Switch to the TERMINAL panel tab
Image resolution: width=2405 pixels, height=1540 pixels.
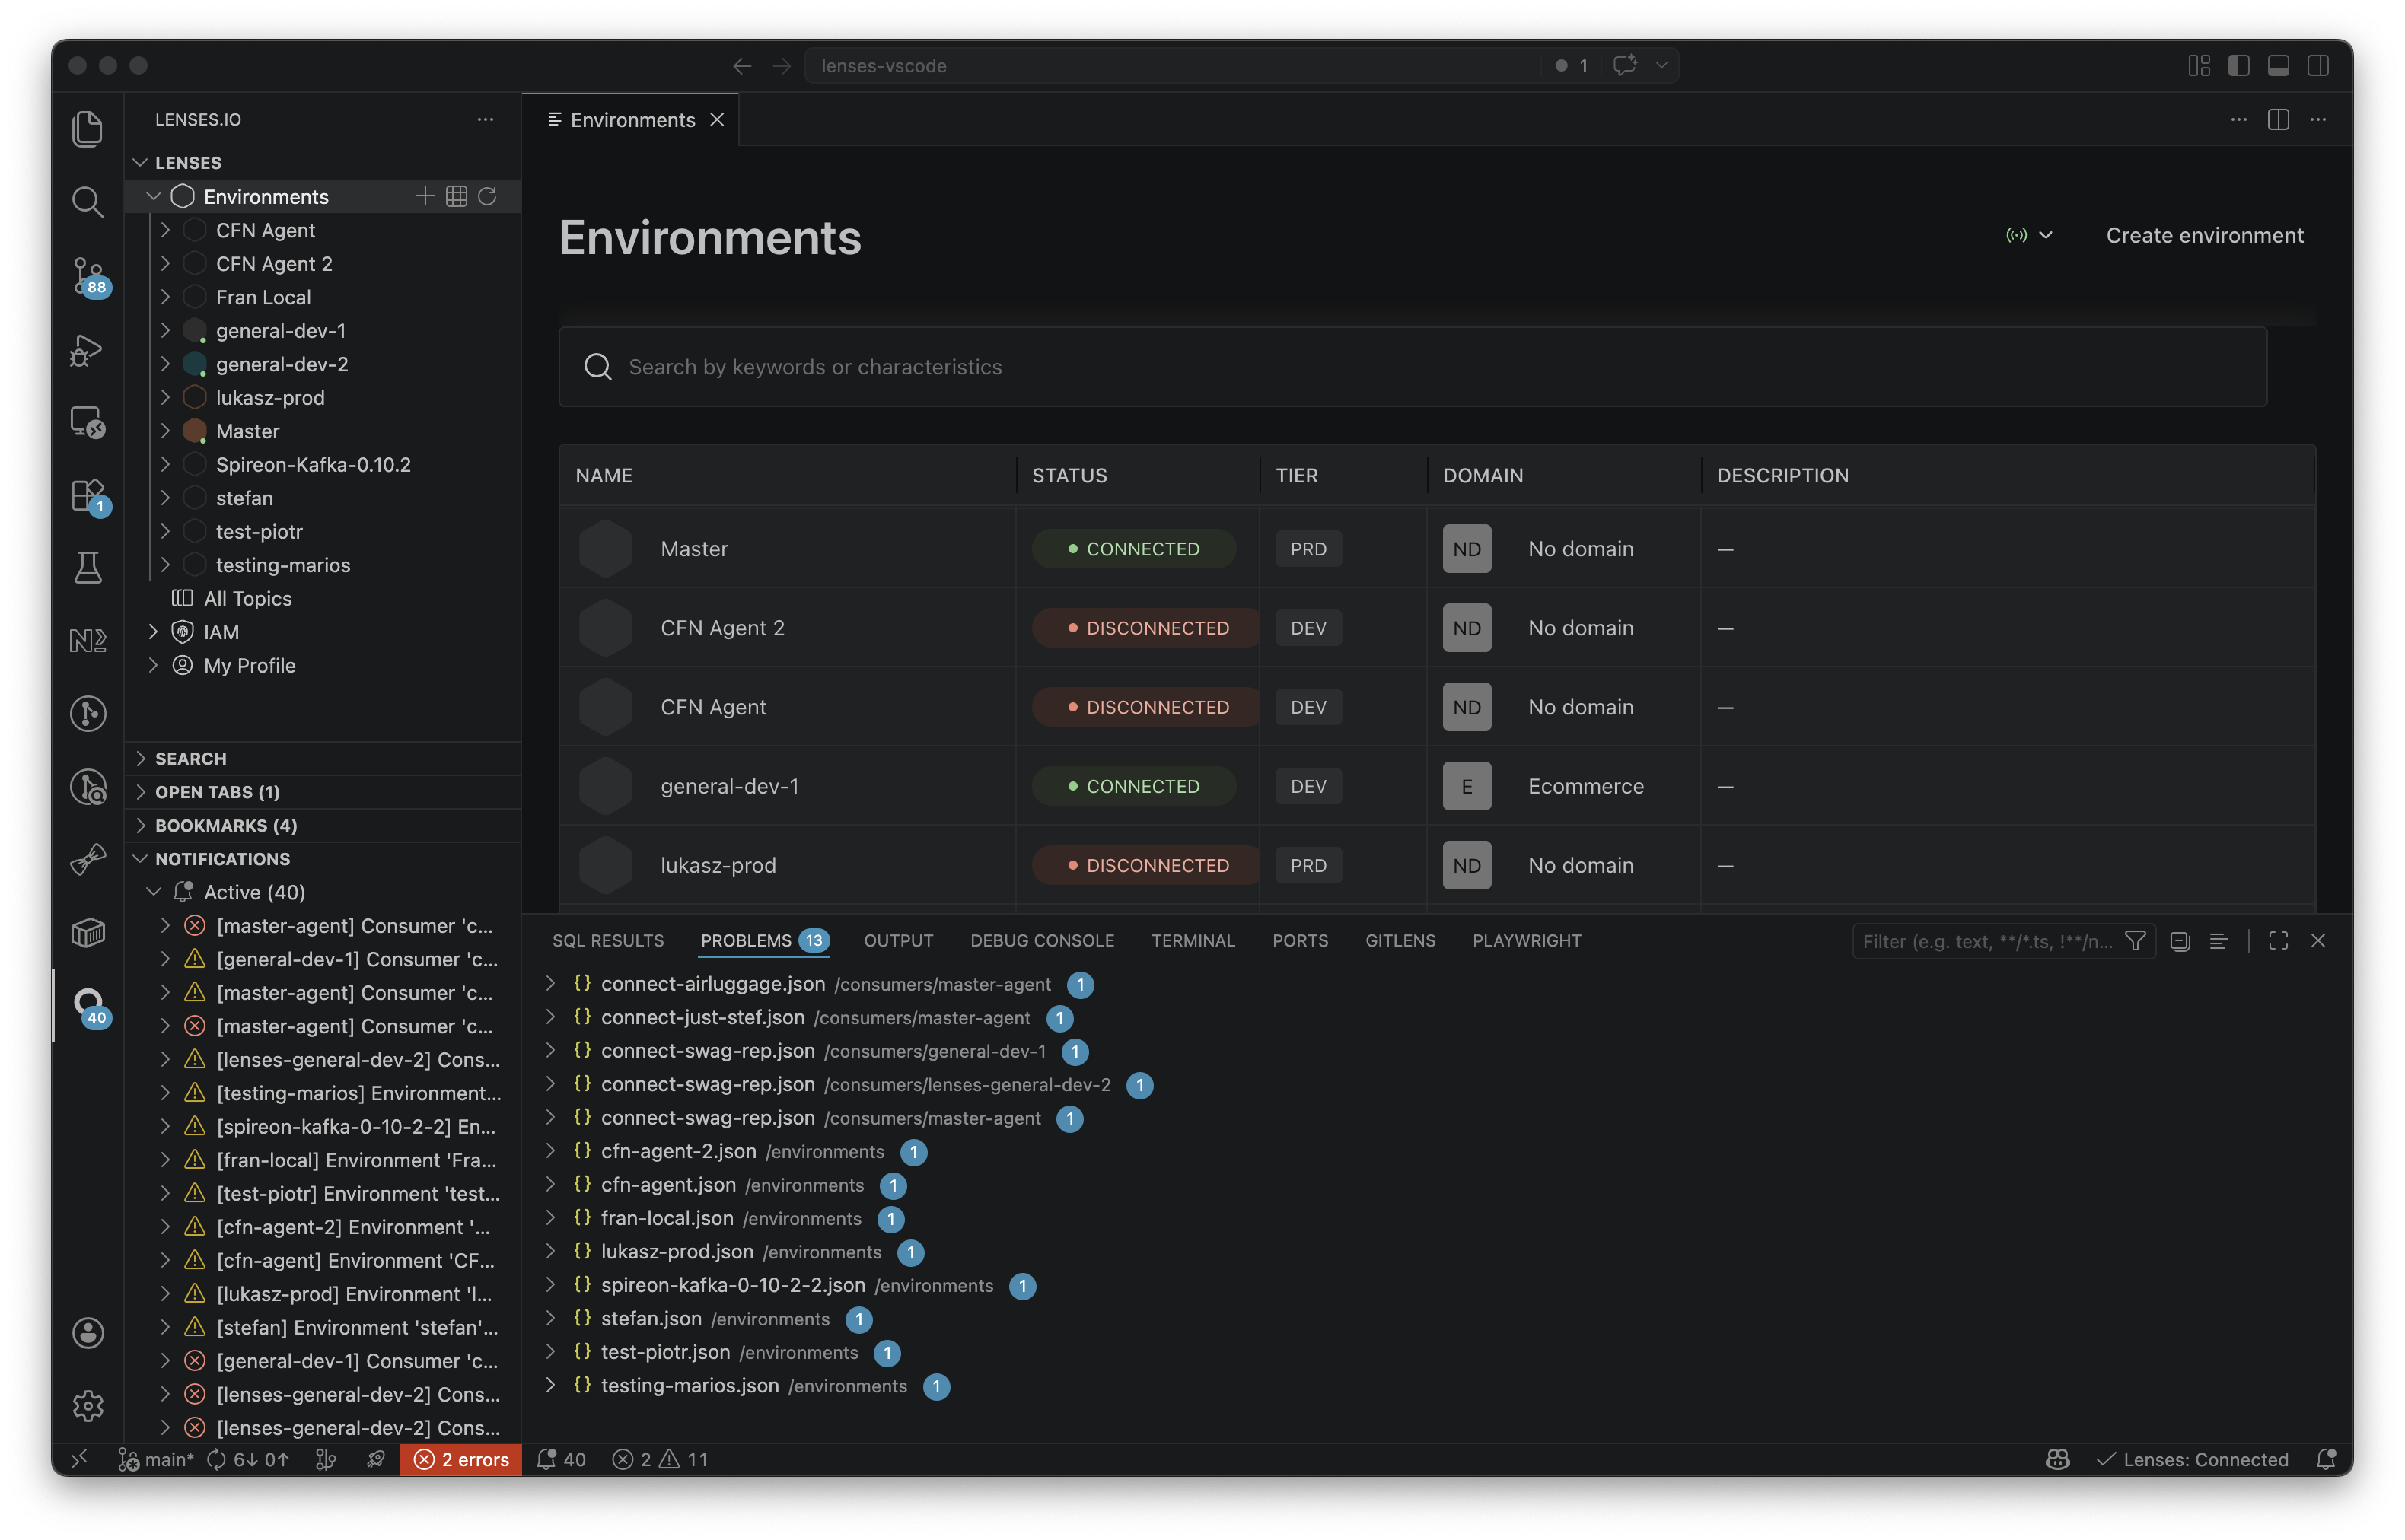pyautogui.click(x=1192, y=941)
